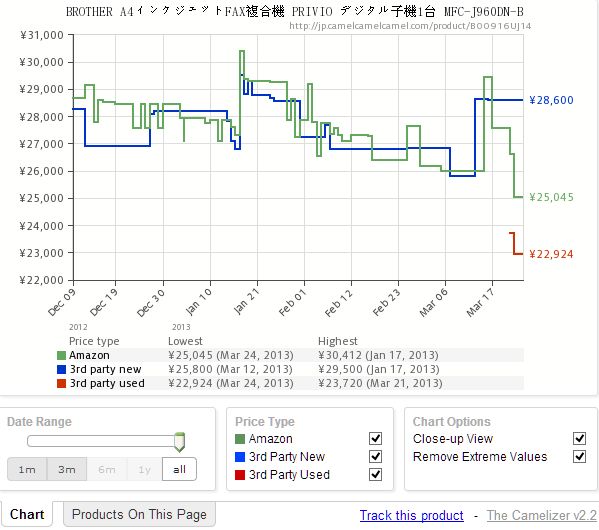Viewport: 599px width, 530px height.
Task: Uncheck the Amazon price type checkbox
Action: [x=375, y=438]
